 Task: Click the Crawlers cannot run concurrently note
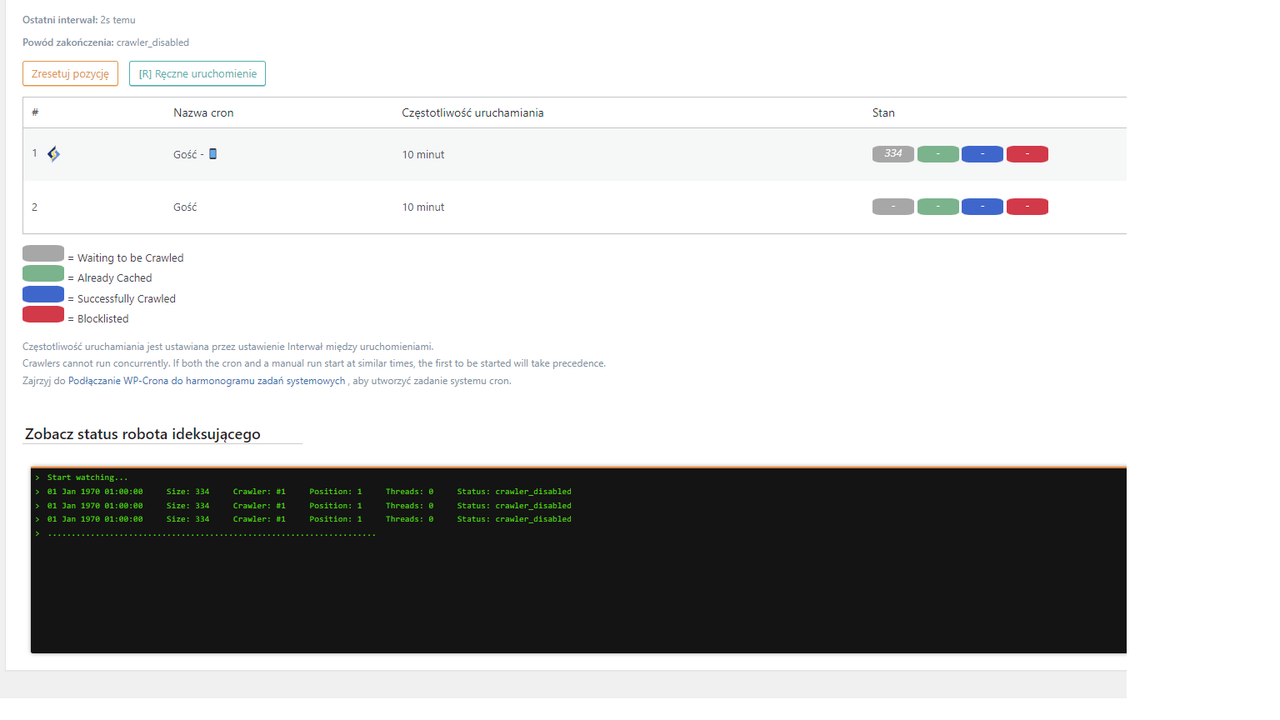314,364
